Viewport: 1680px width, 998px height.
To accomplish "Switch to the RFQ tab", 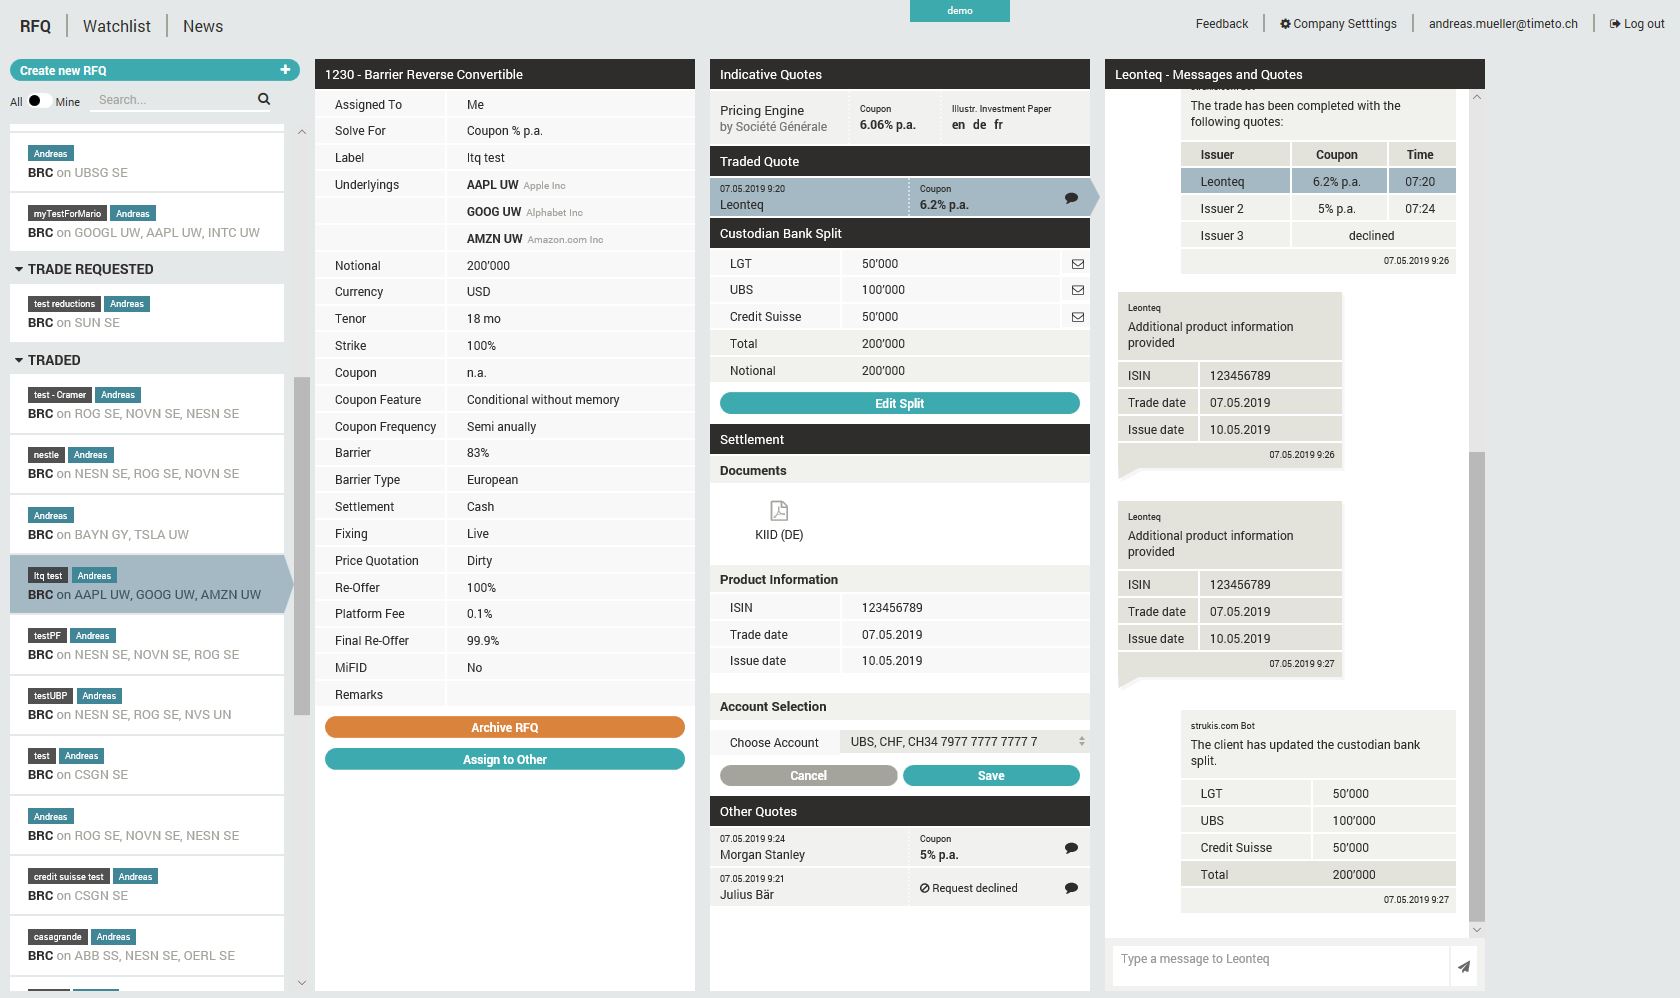I will point(35,26).
